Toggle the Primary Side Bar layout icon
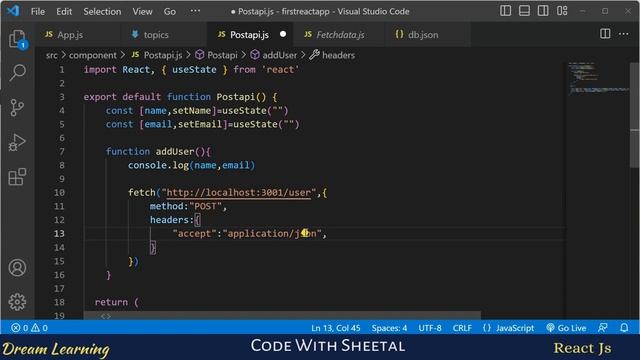The height and width of the screenshot is (360, 640). pos(505,11)
